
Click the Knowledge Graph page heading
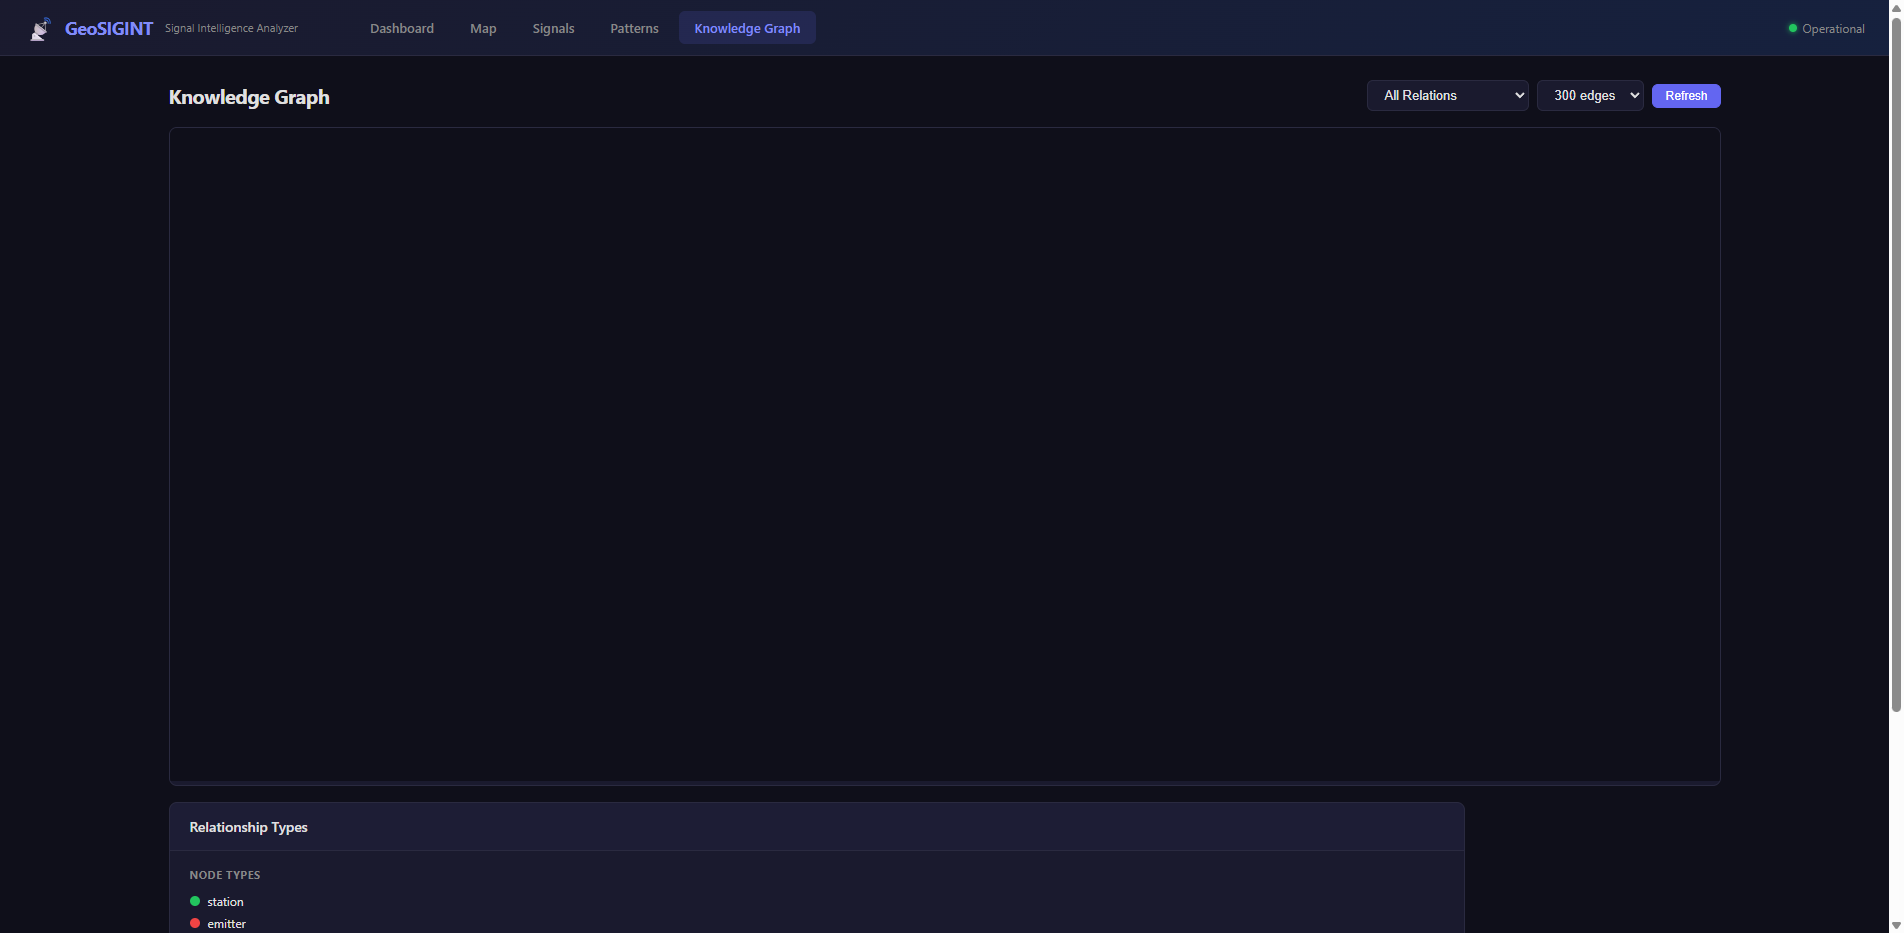(x=249, y=97)
